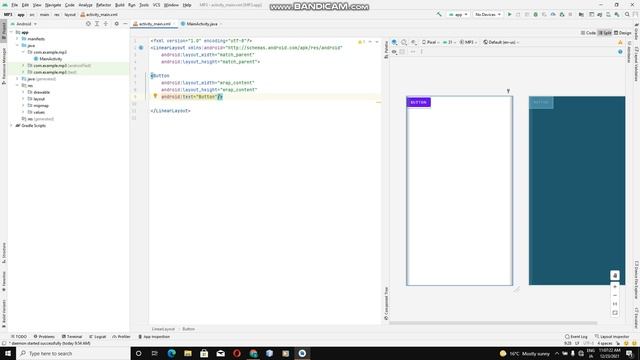Click the warning count indicator in editor
Image resolution: width=640 pixels, height=360 pixels.
[x=361, y=42]
